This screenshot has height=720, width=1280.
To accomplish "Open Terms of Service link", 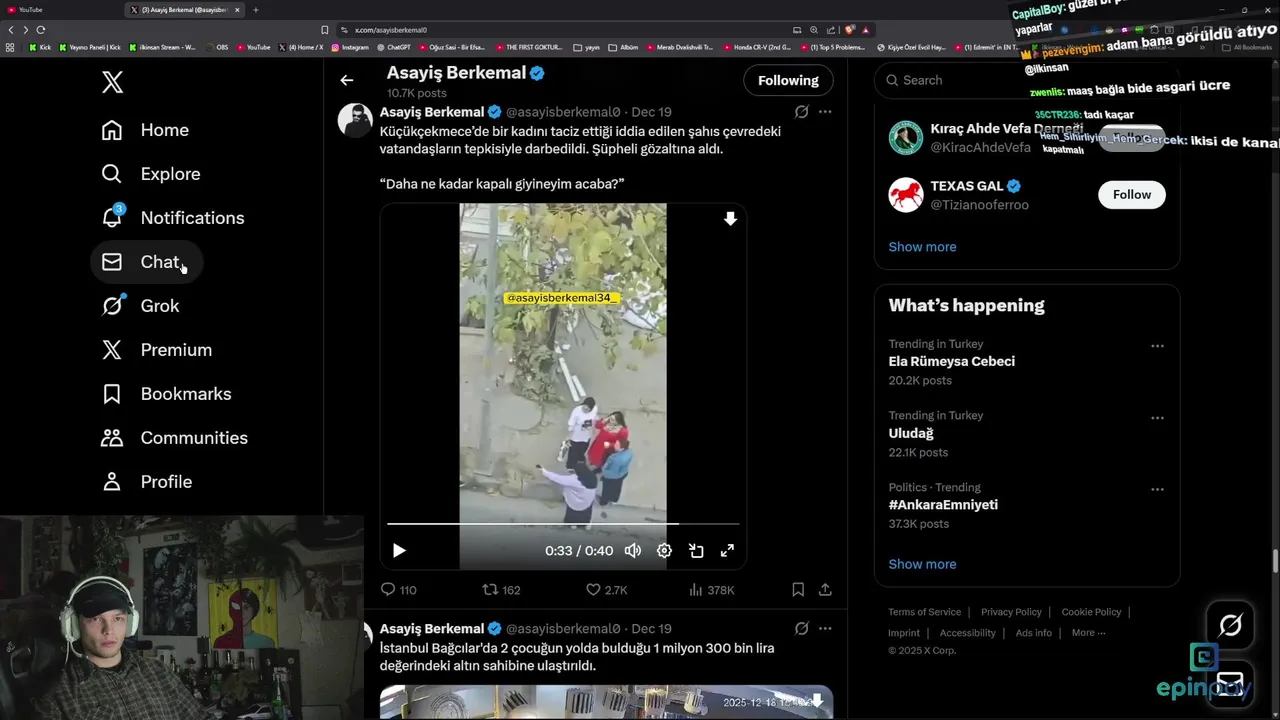I will [924, 612].
